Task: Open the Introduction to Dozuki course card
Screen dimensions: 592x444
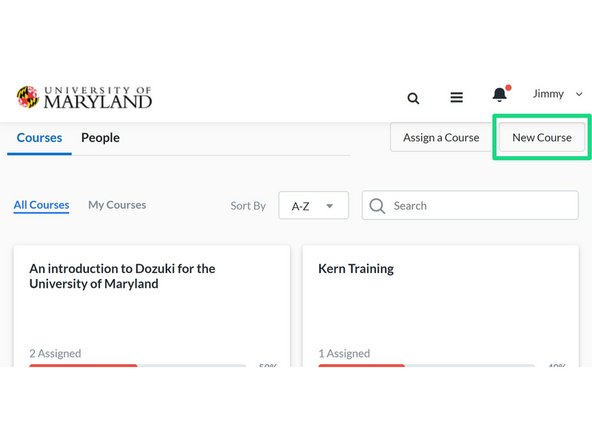Action: 152,306
